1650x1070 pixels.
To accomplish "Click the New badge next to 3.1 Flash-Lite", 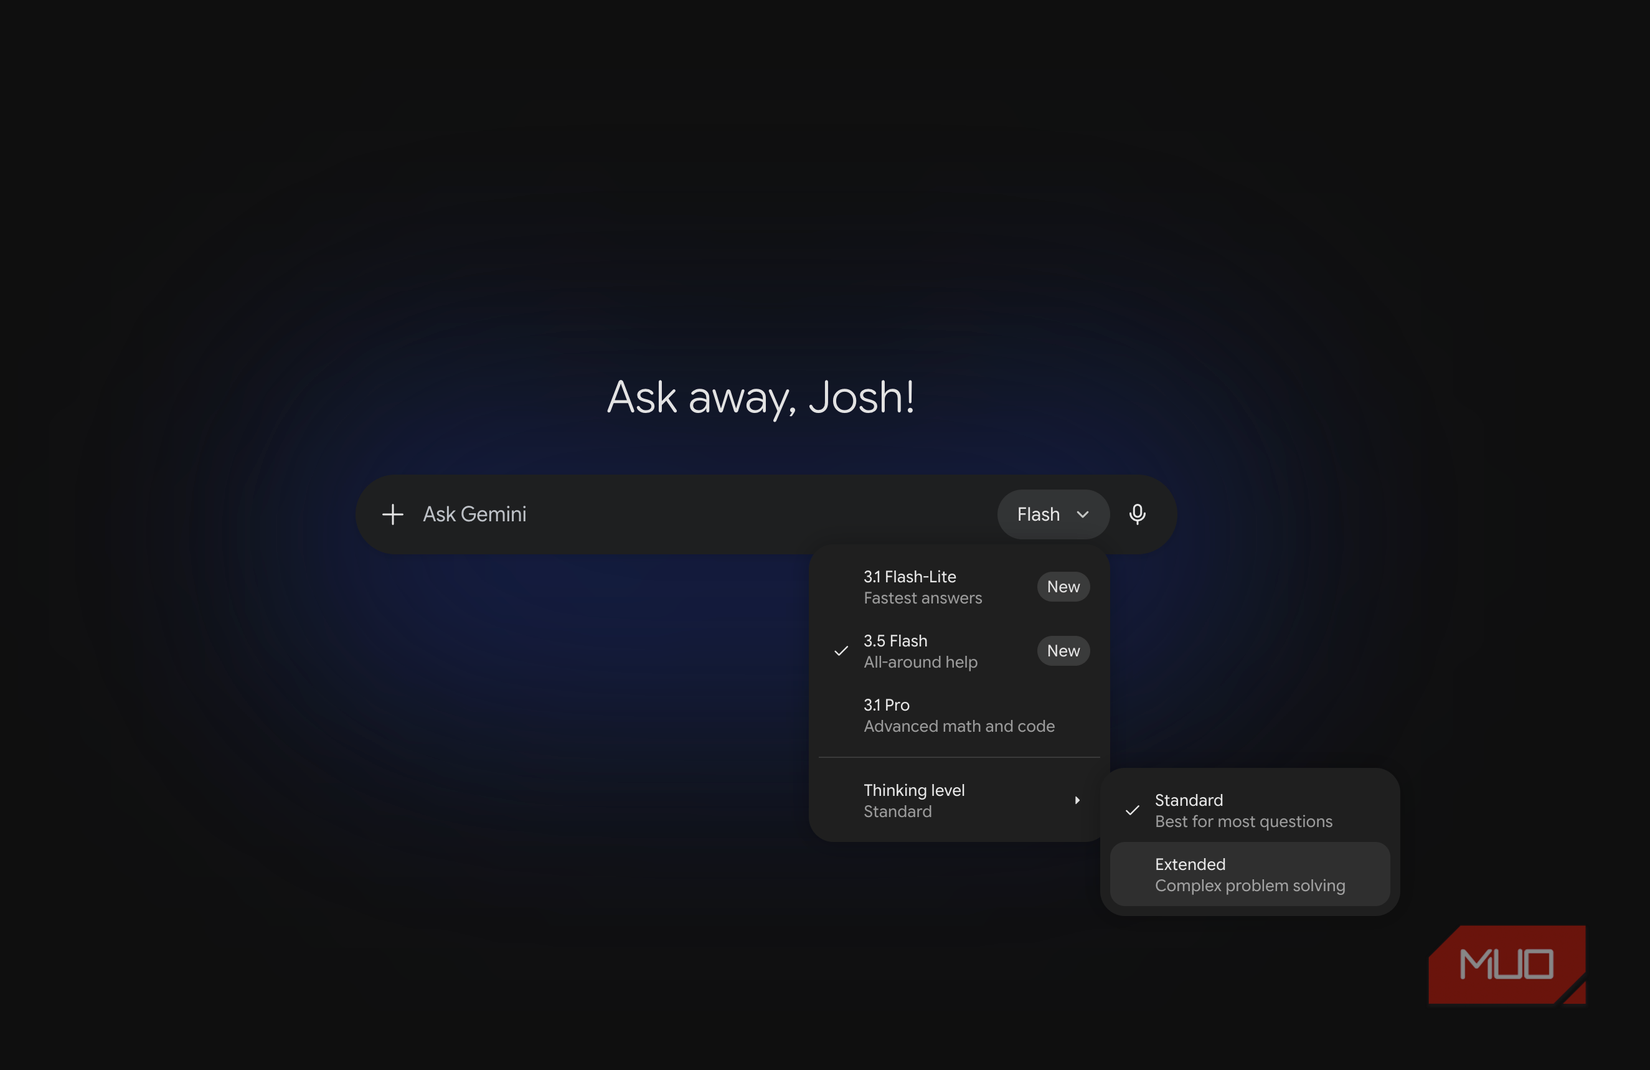I will [1063, 587].
